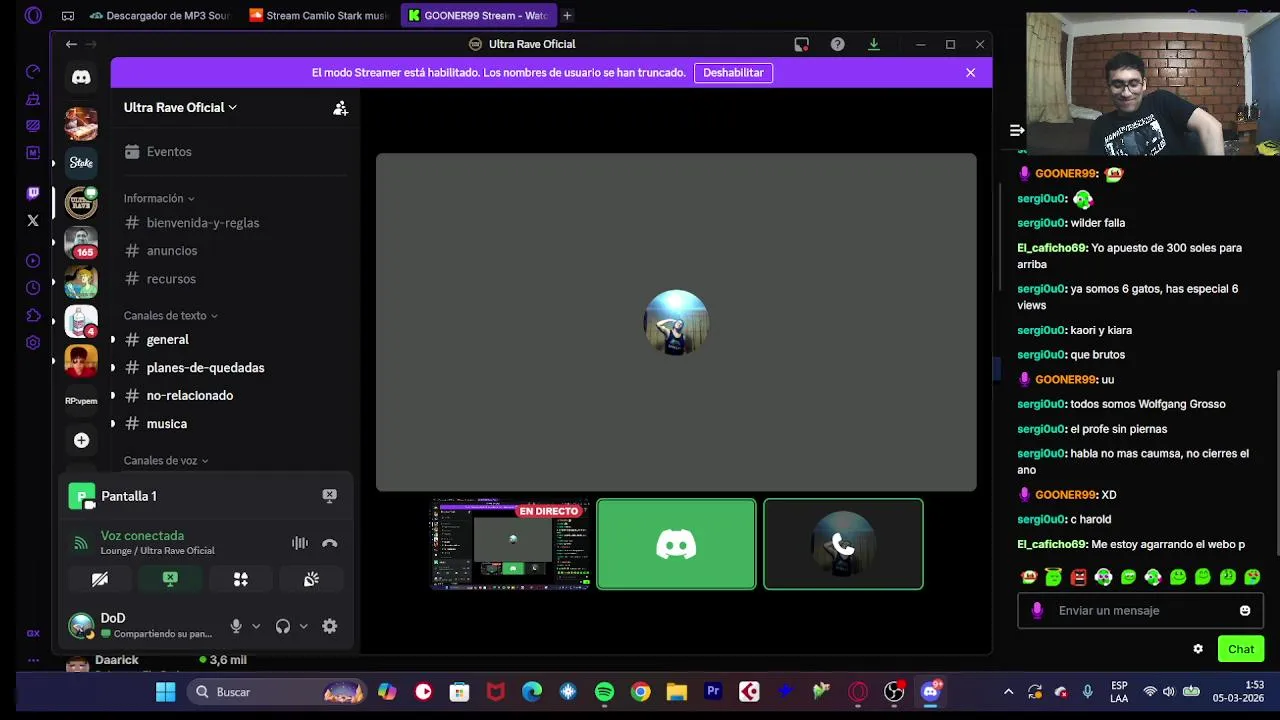
Task: Open emoji picker in Kick chat input
Action: click(1245, 610)
